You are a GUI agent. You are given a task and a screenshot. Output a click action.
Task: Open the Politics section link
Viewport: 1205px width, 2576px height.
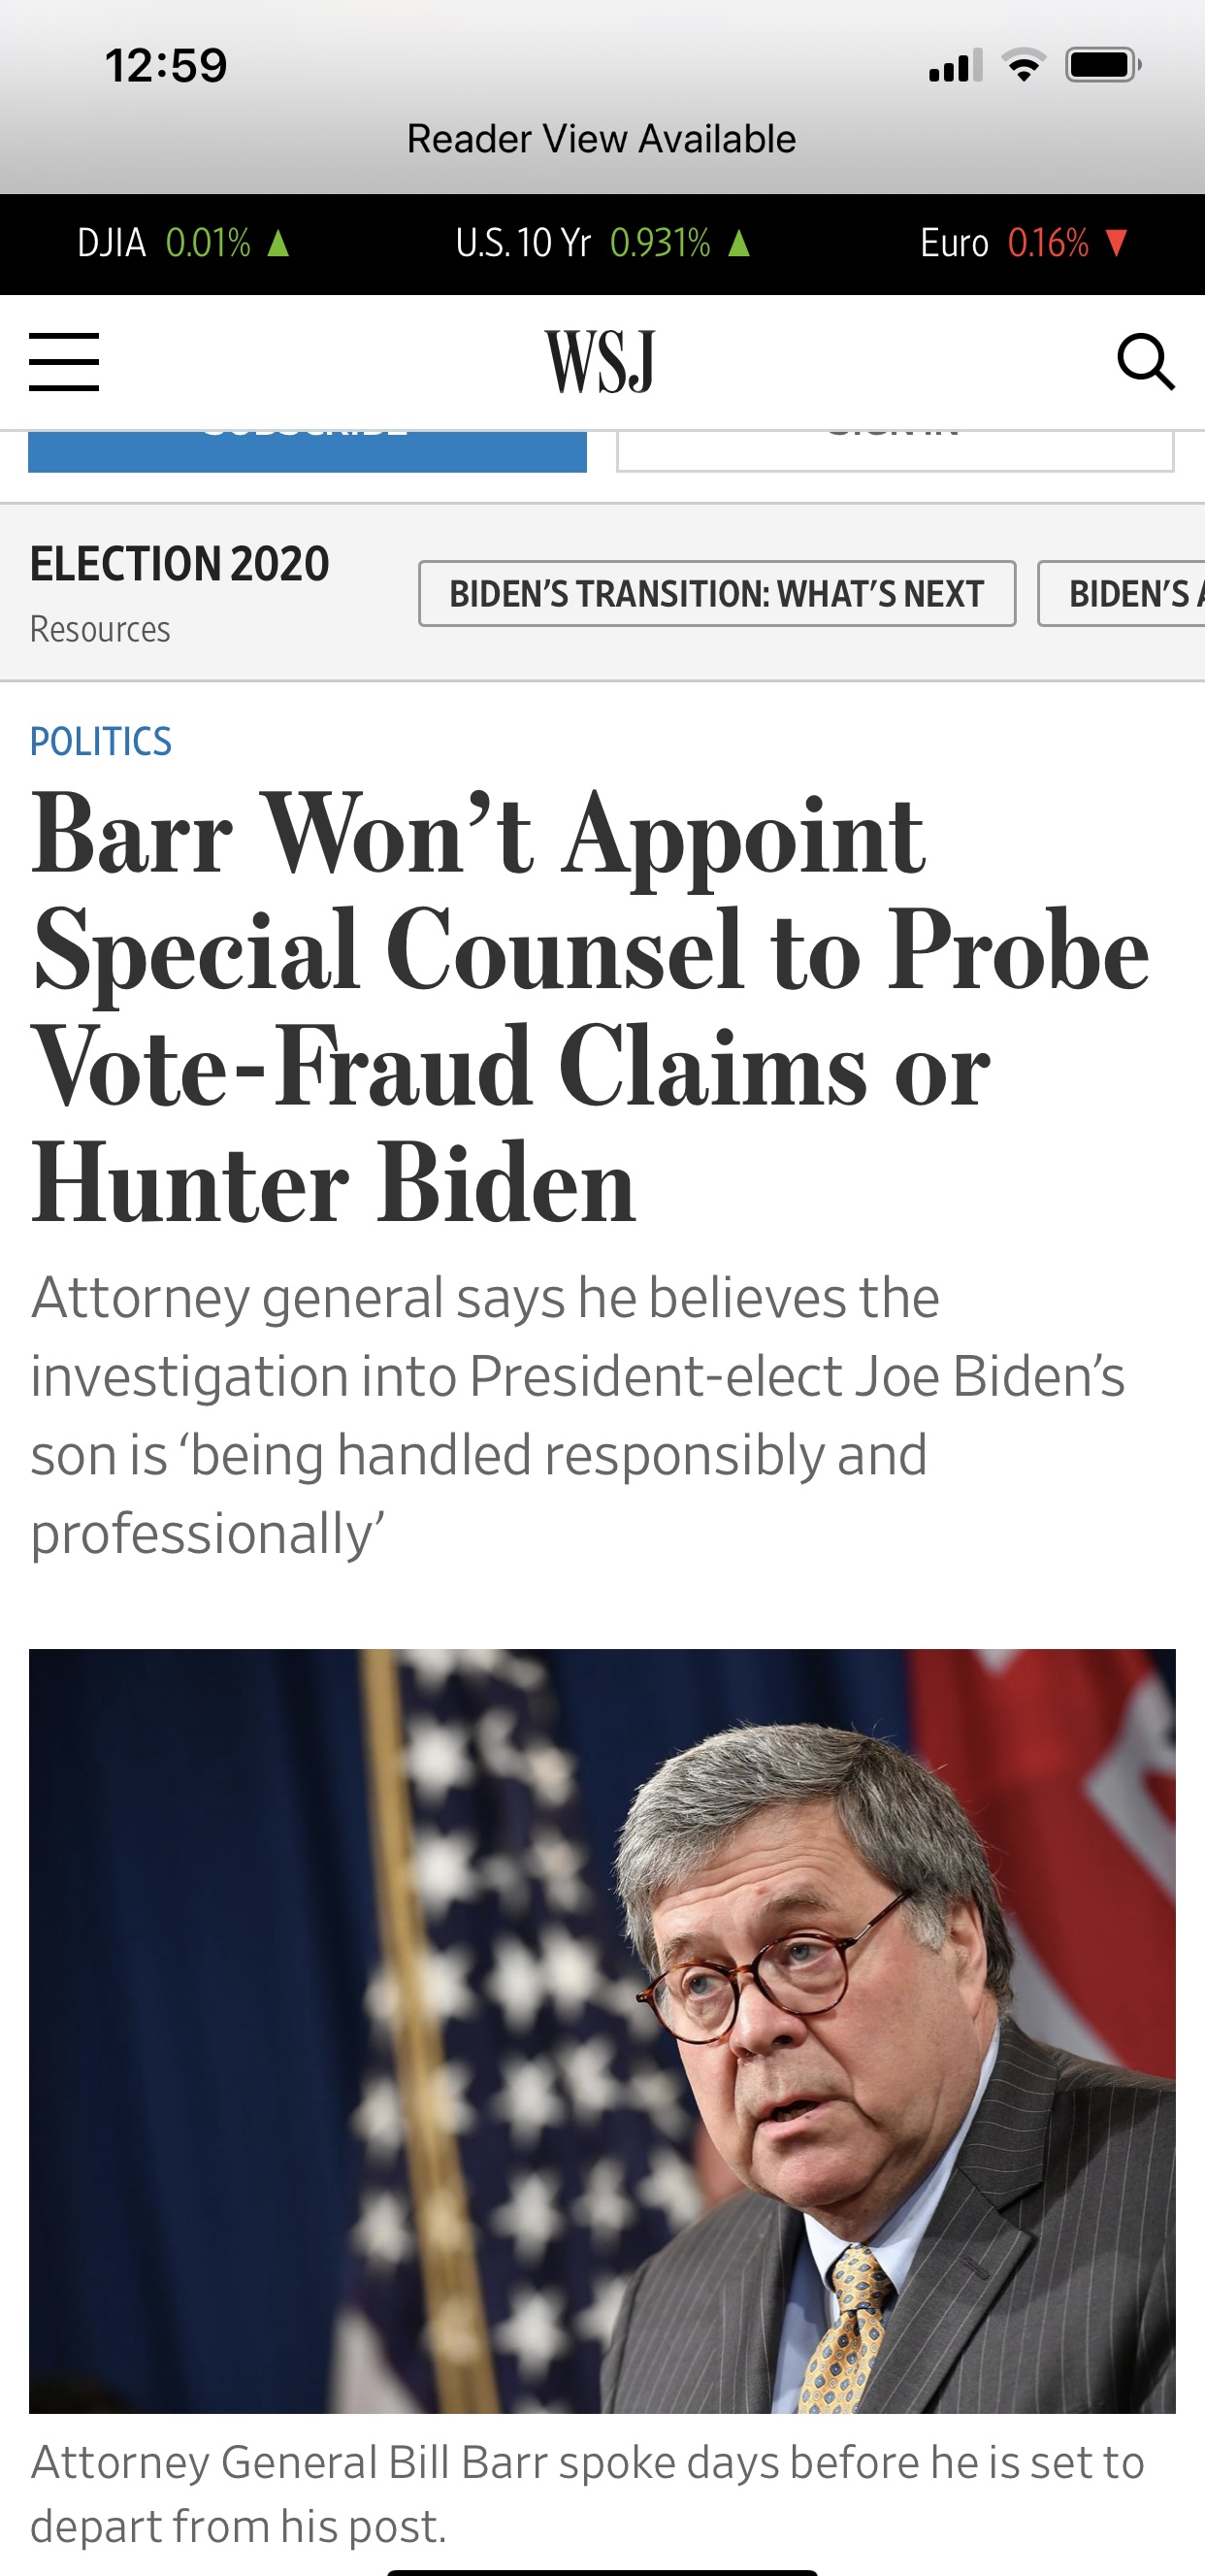click(x=101, y=742)
